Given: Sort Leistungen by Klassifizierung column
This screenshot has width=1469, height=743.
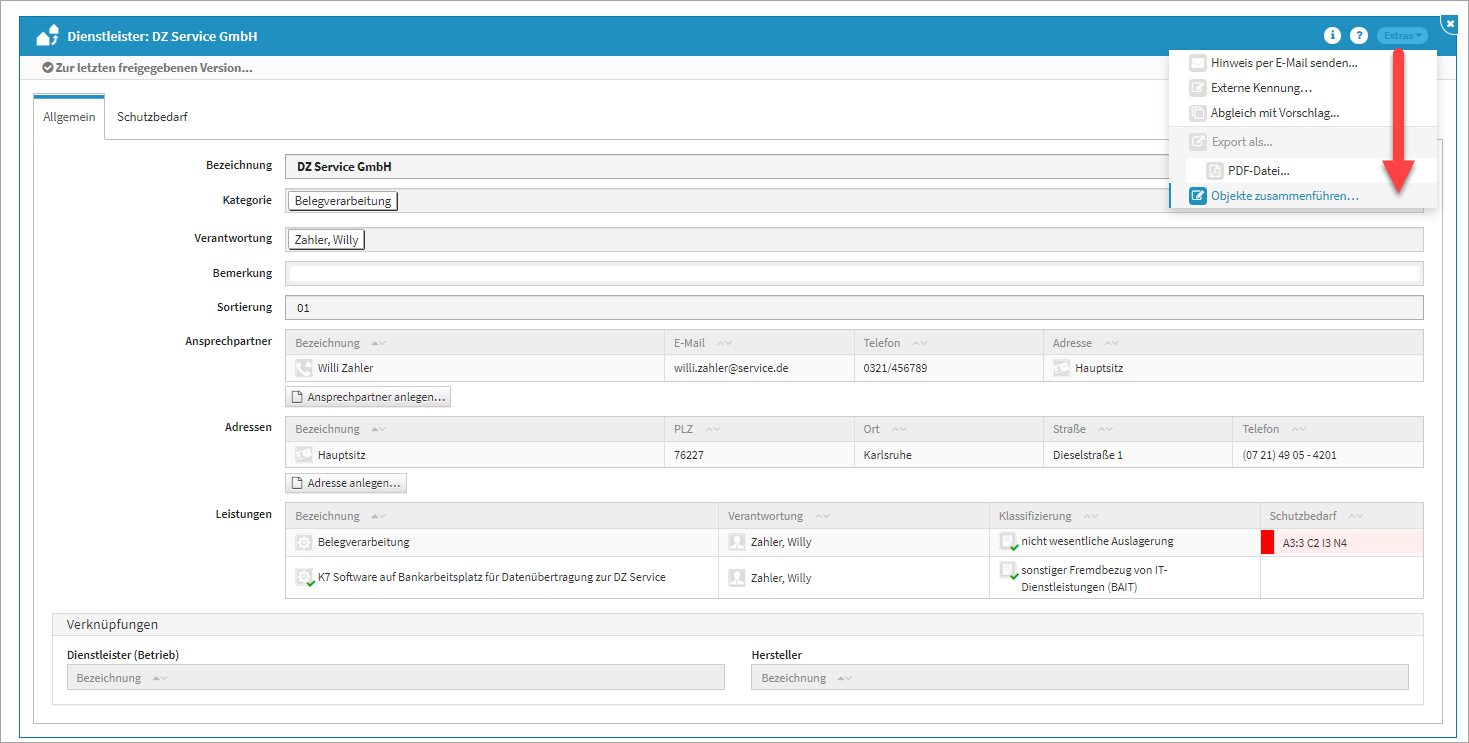Looking at the screenshot, I should coord(1090,516).
